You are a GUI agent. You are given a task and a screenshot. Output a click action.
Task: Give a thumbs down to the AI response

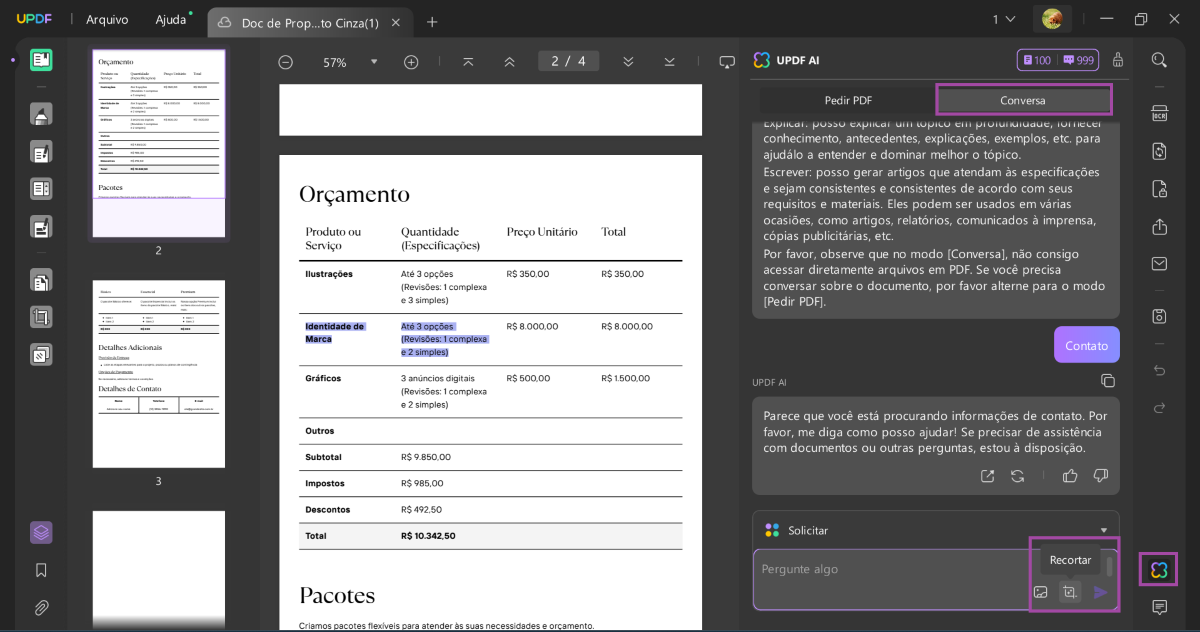1100,476
